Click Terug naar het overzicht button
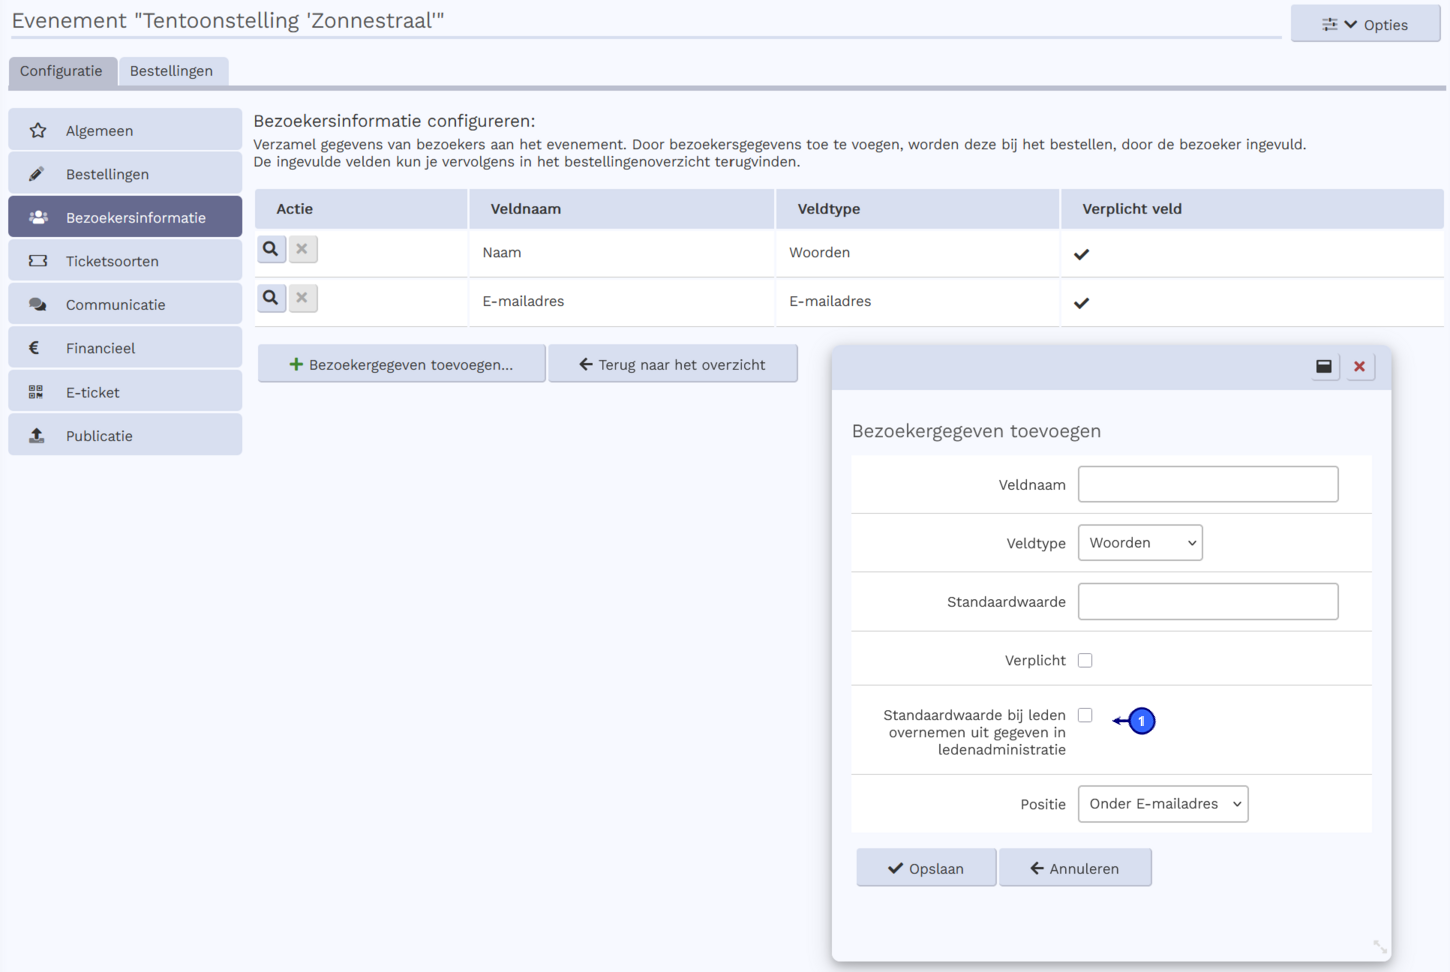Viewport: 1450px width, 972px height. [x=673, y=364]
